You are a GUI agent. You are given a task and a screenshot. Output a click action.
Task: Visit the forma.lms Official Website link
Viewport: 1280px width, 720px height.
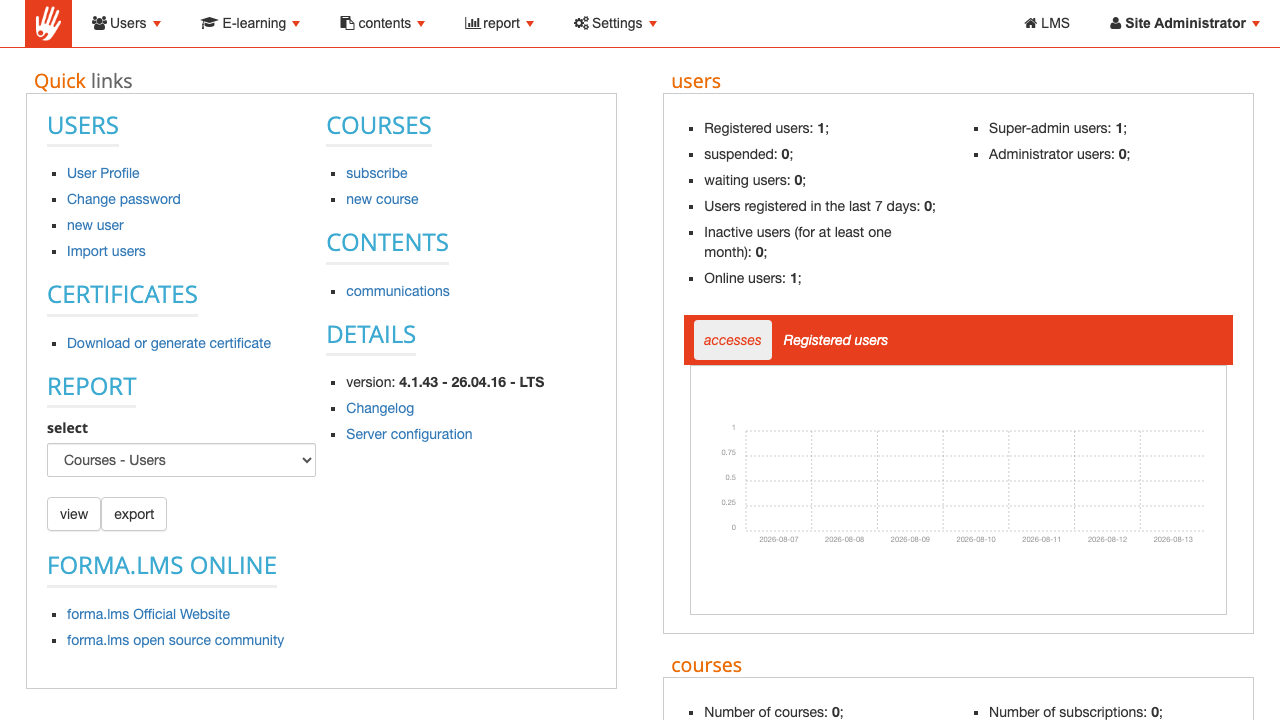click(x=148, y=614)
